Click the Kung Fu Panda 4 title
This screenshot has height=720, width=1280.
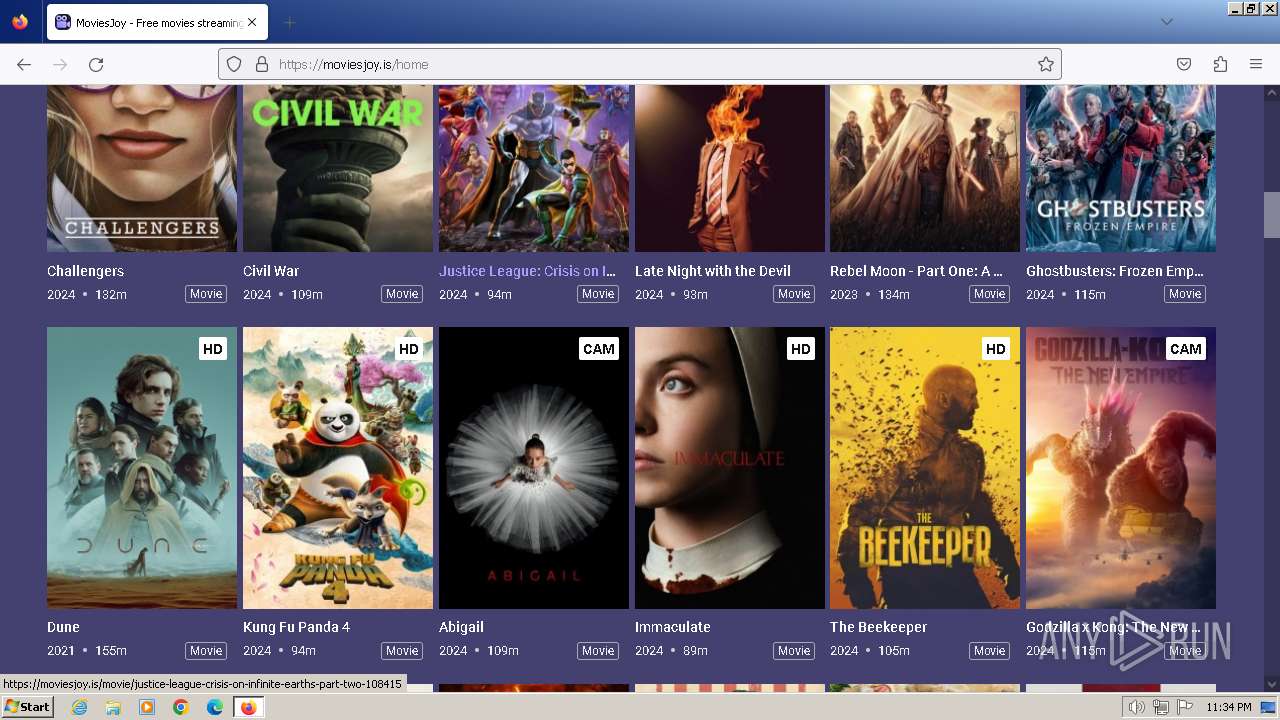coord(297,627)
